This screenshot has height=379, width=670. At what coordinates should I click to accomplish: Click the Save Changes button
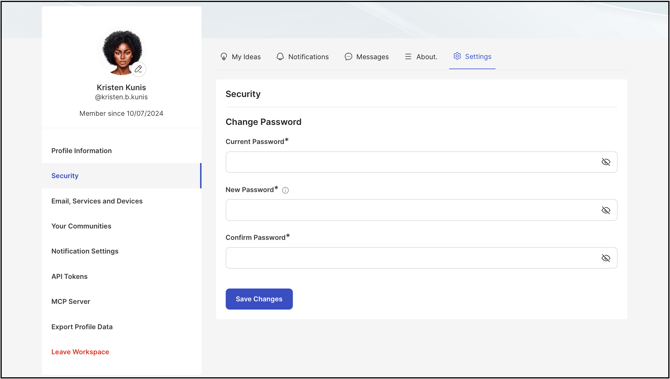259,299
